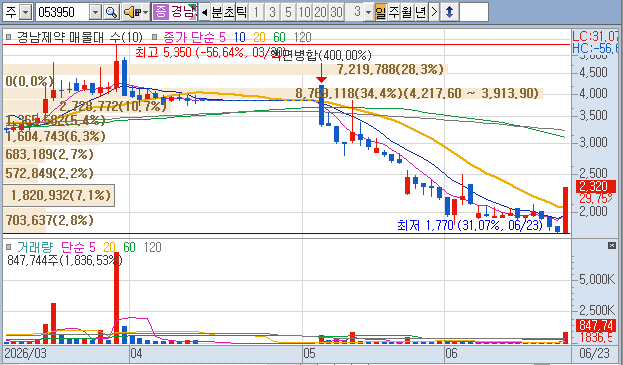Click the gray 120 price moving average label

pos(302,37)
